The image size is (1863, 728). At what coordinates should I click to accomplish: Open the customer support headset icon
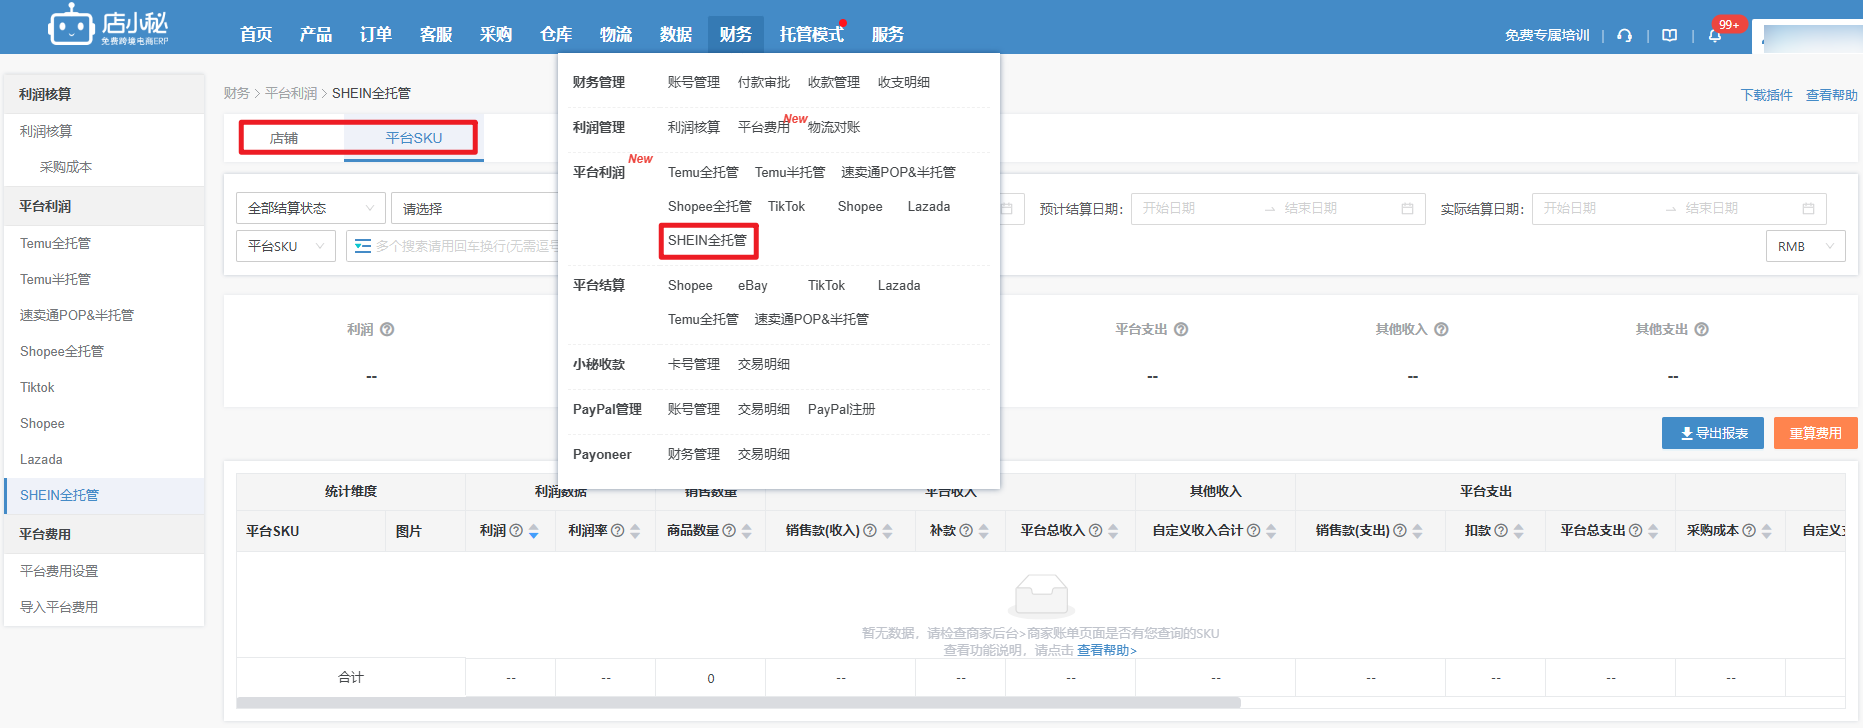(x=1624, y=35)
